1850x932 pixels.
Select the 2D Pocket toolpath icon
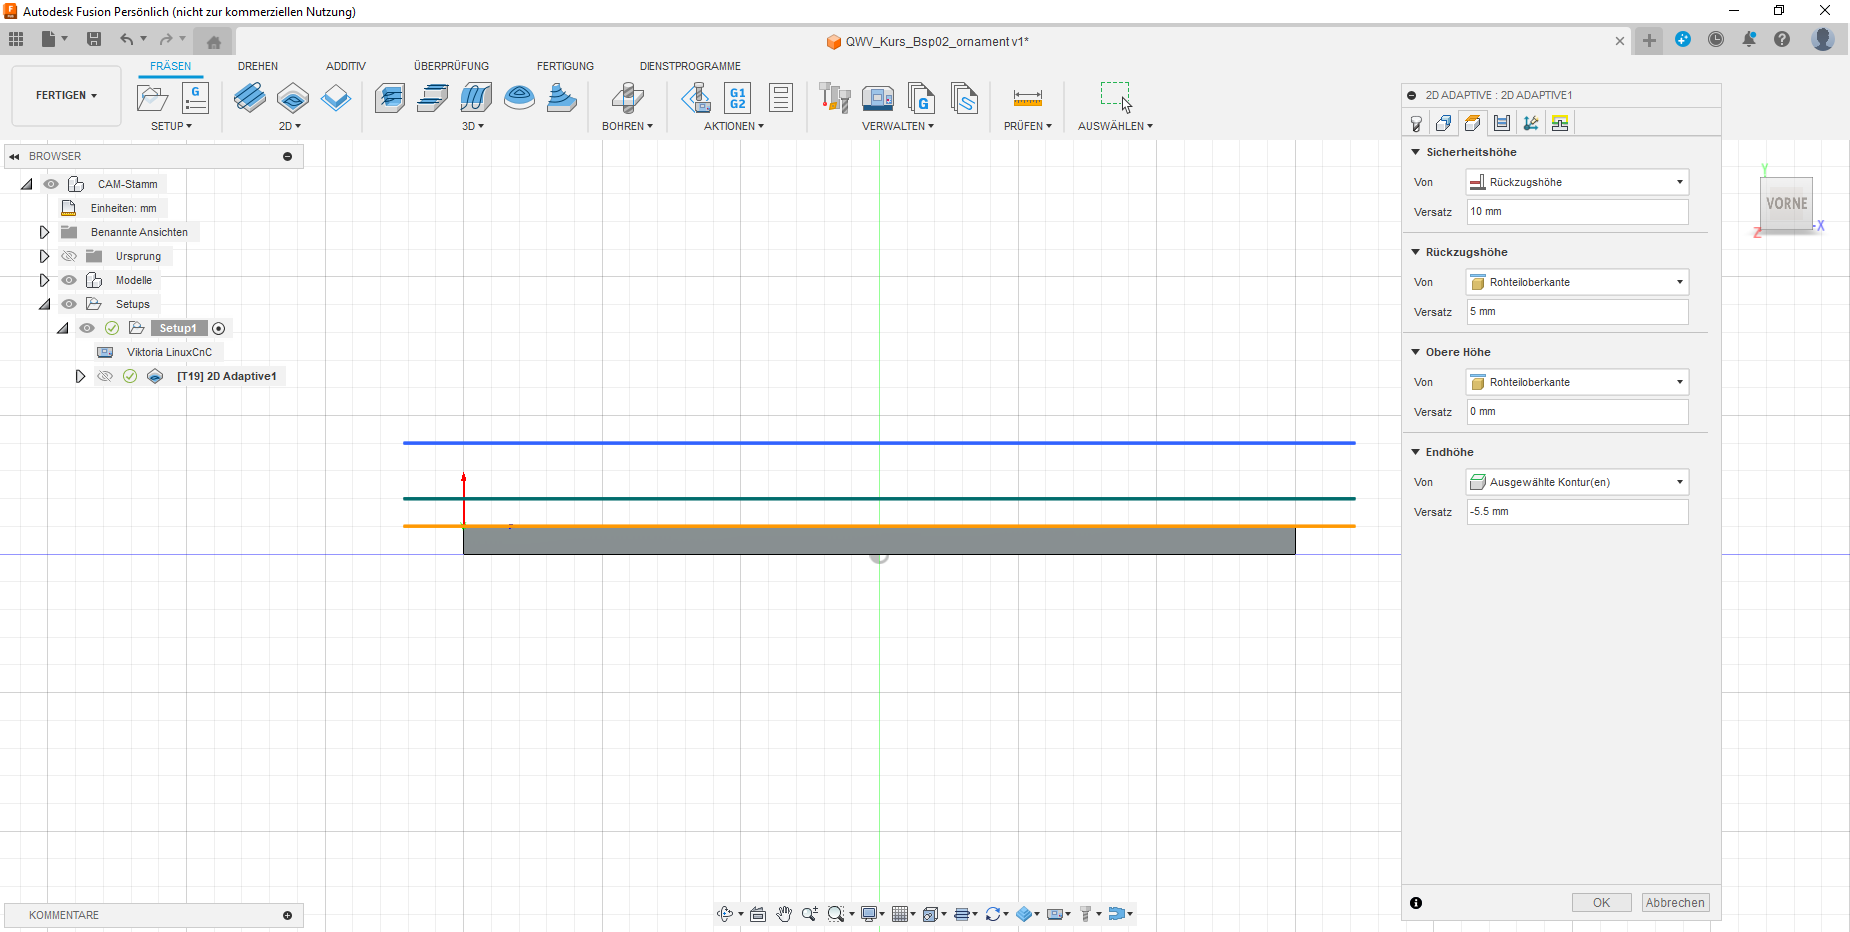coord(293,98)
